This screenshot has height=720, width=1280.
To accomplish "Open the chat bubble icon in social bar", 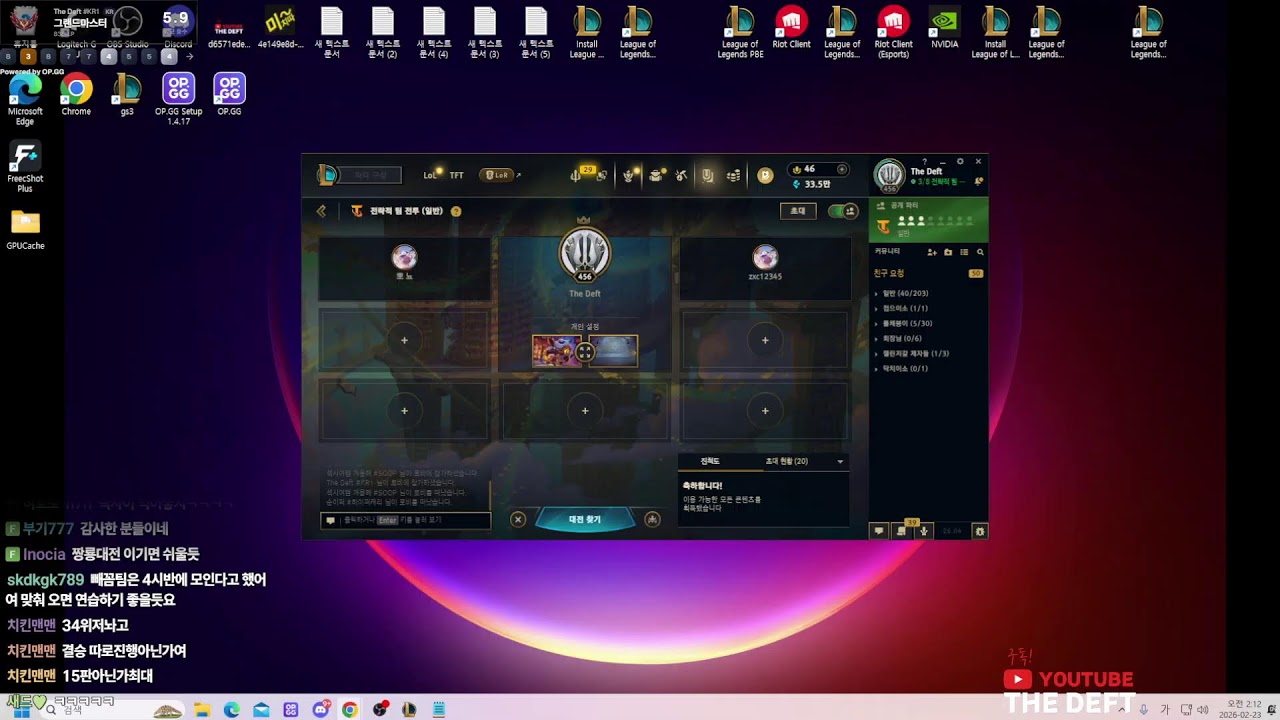I will tap(879, 531).
